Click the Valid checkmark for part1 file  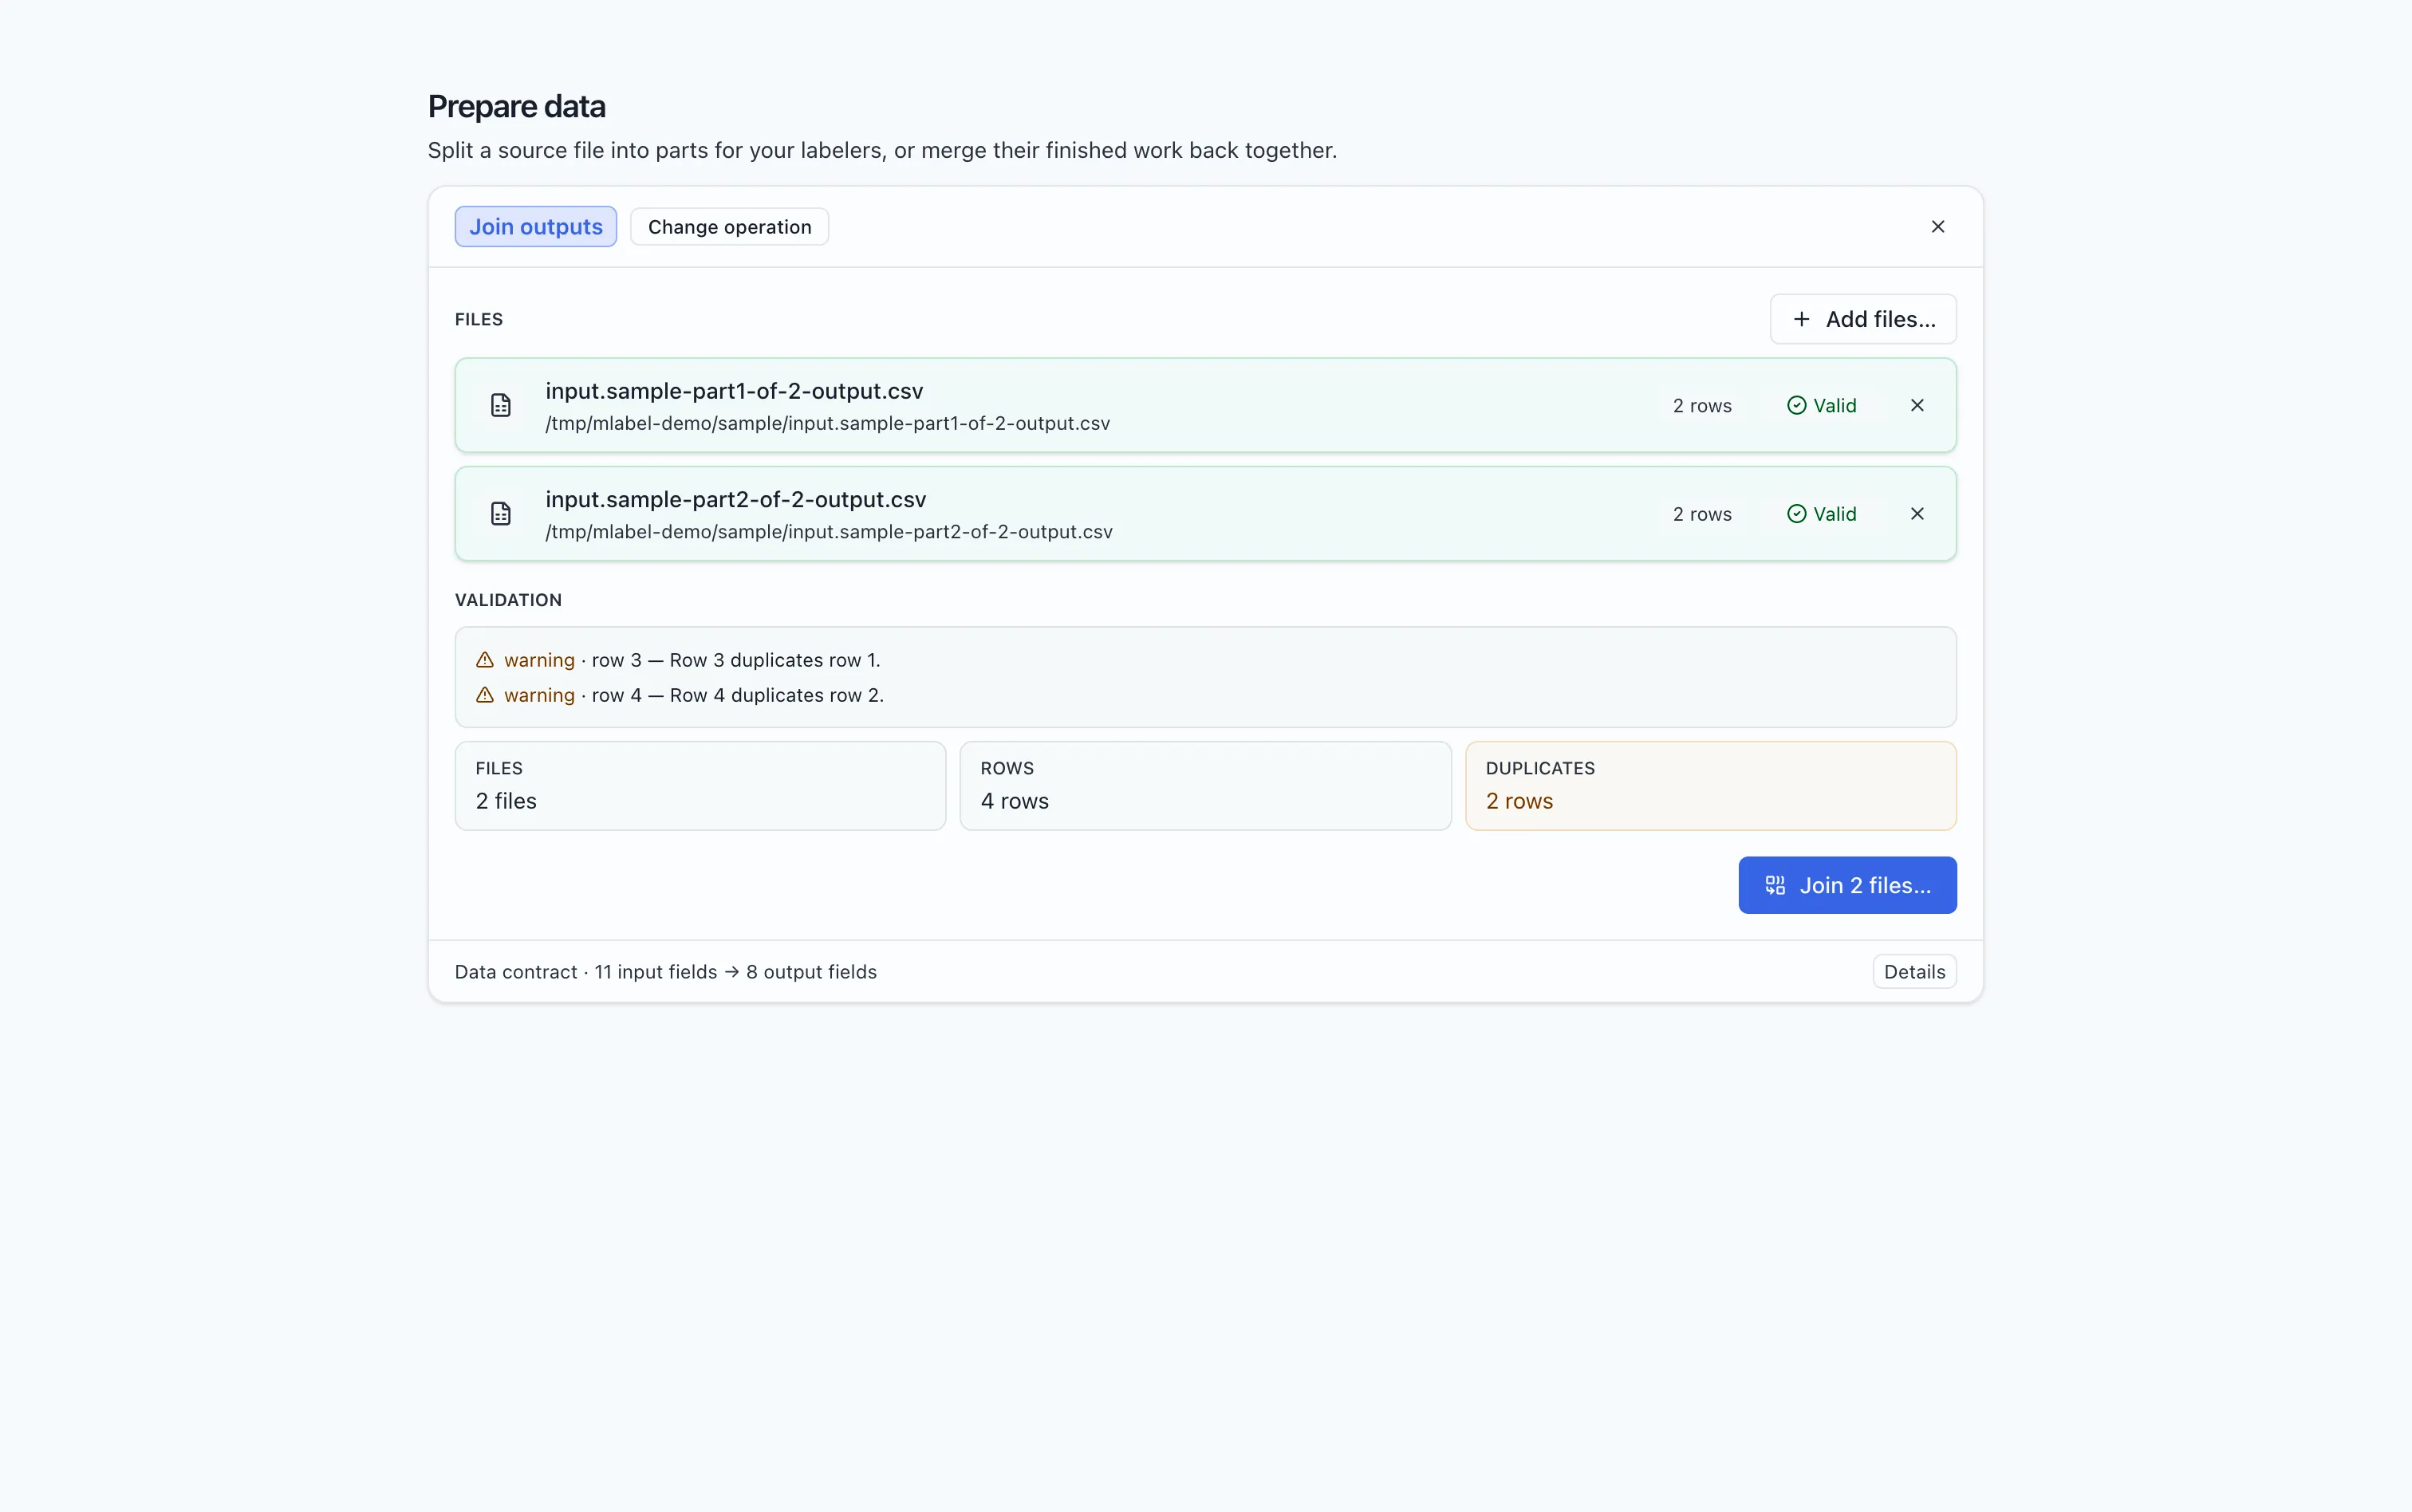pos(1796,405)
